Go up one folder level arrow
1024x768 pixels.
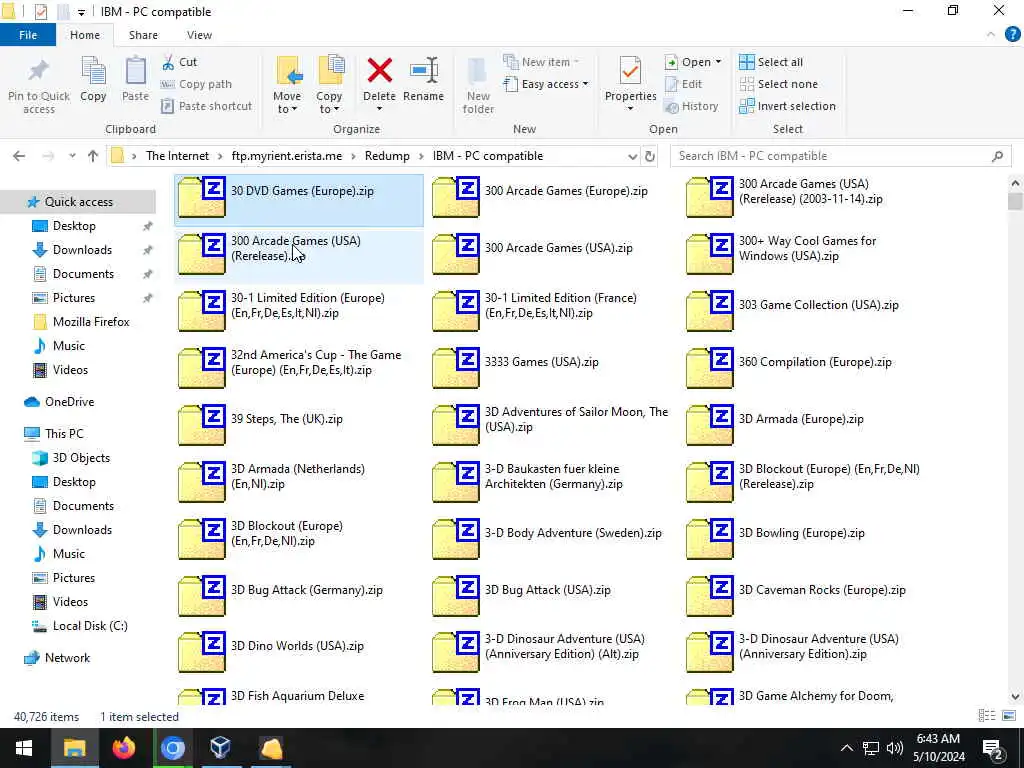[93, 156]
